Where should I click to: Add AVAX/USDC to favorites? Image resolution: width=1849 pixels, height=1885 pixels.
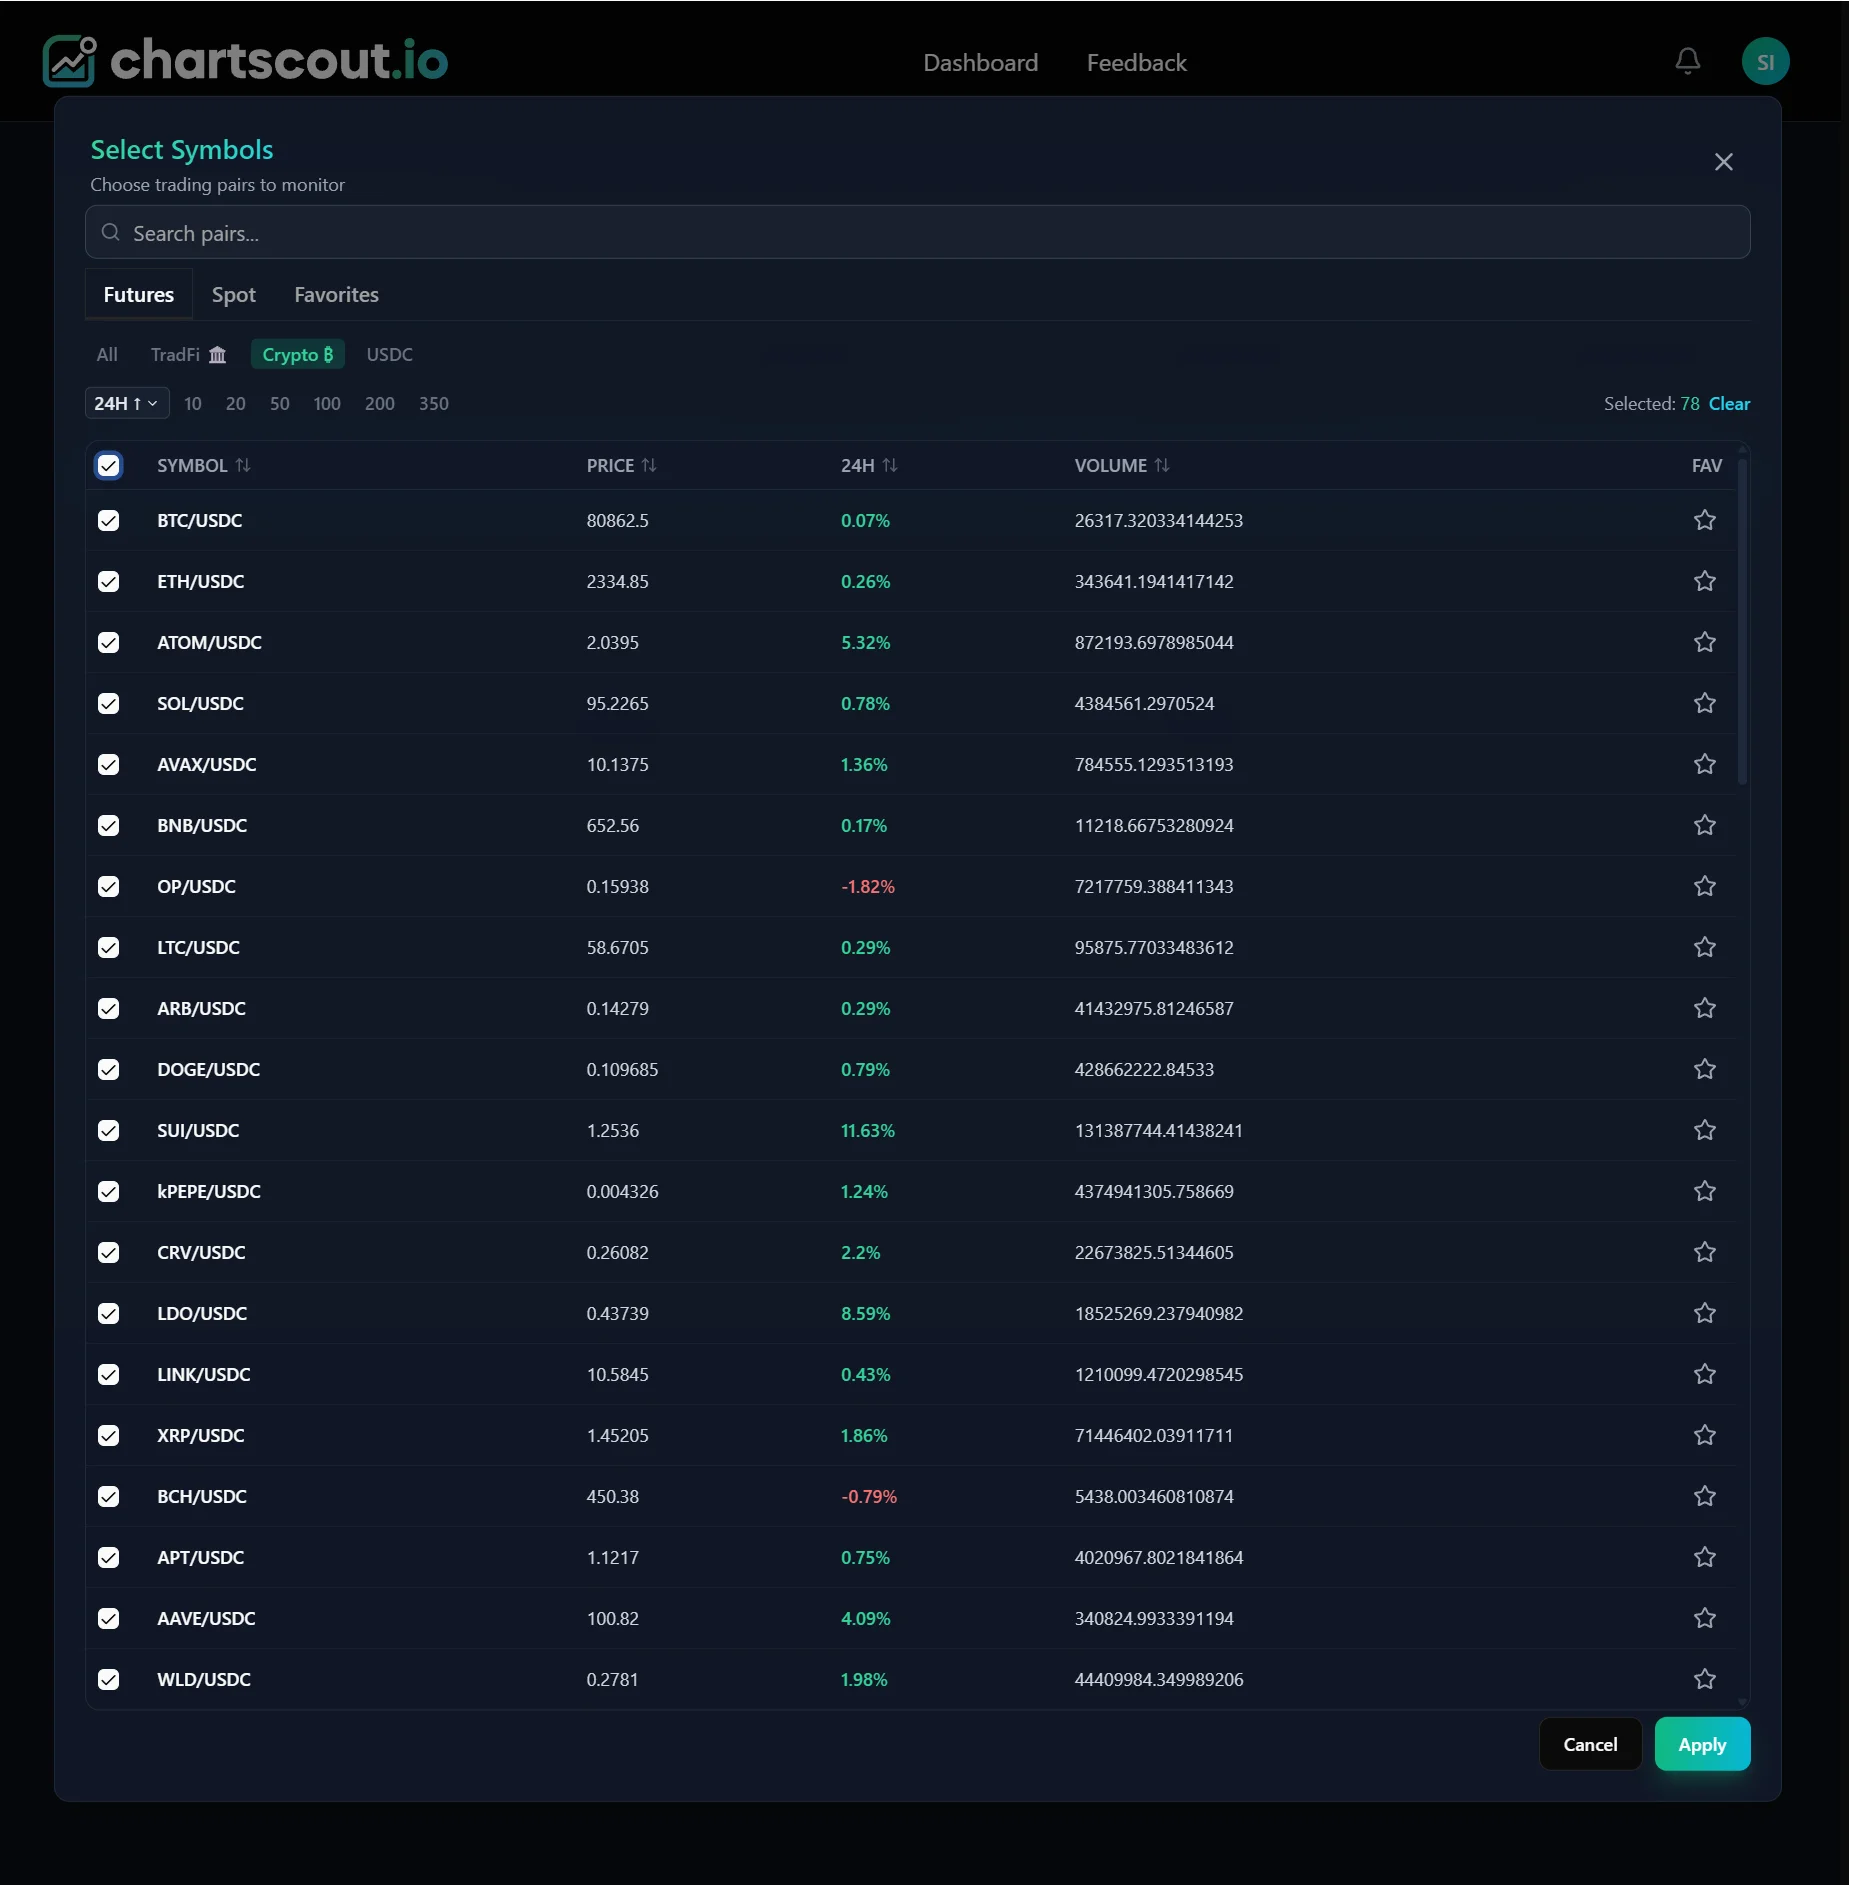[1705, 764]
